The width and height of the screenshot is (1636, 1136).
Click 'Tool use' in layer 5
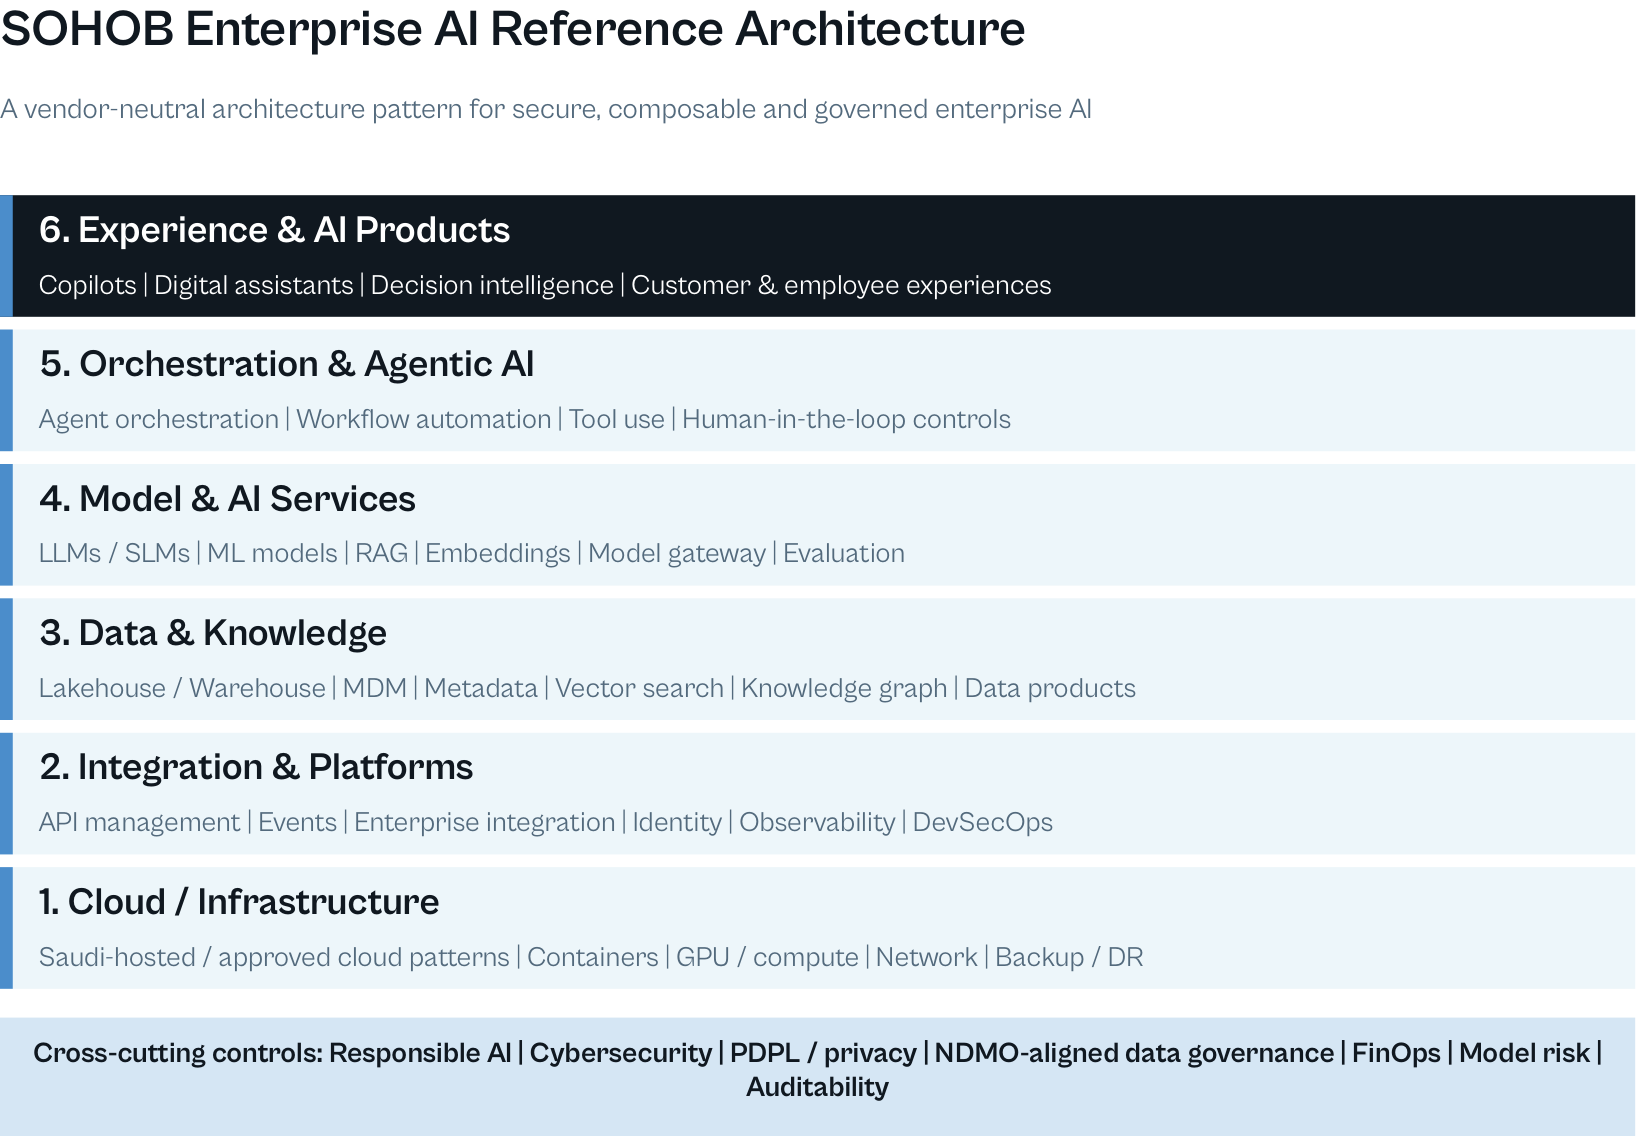click(x=617, y=420)
